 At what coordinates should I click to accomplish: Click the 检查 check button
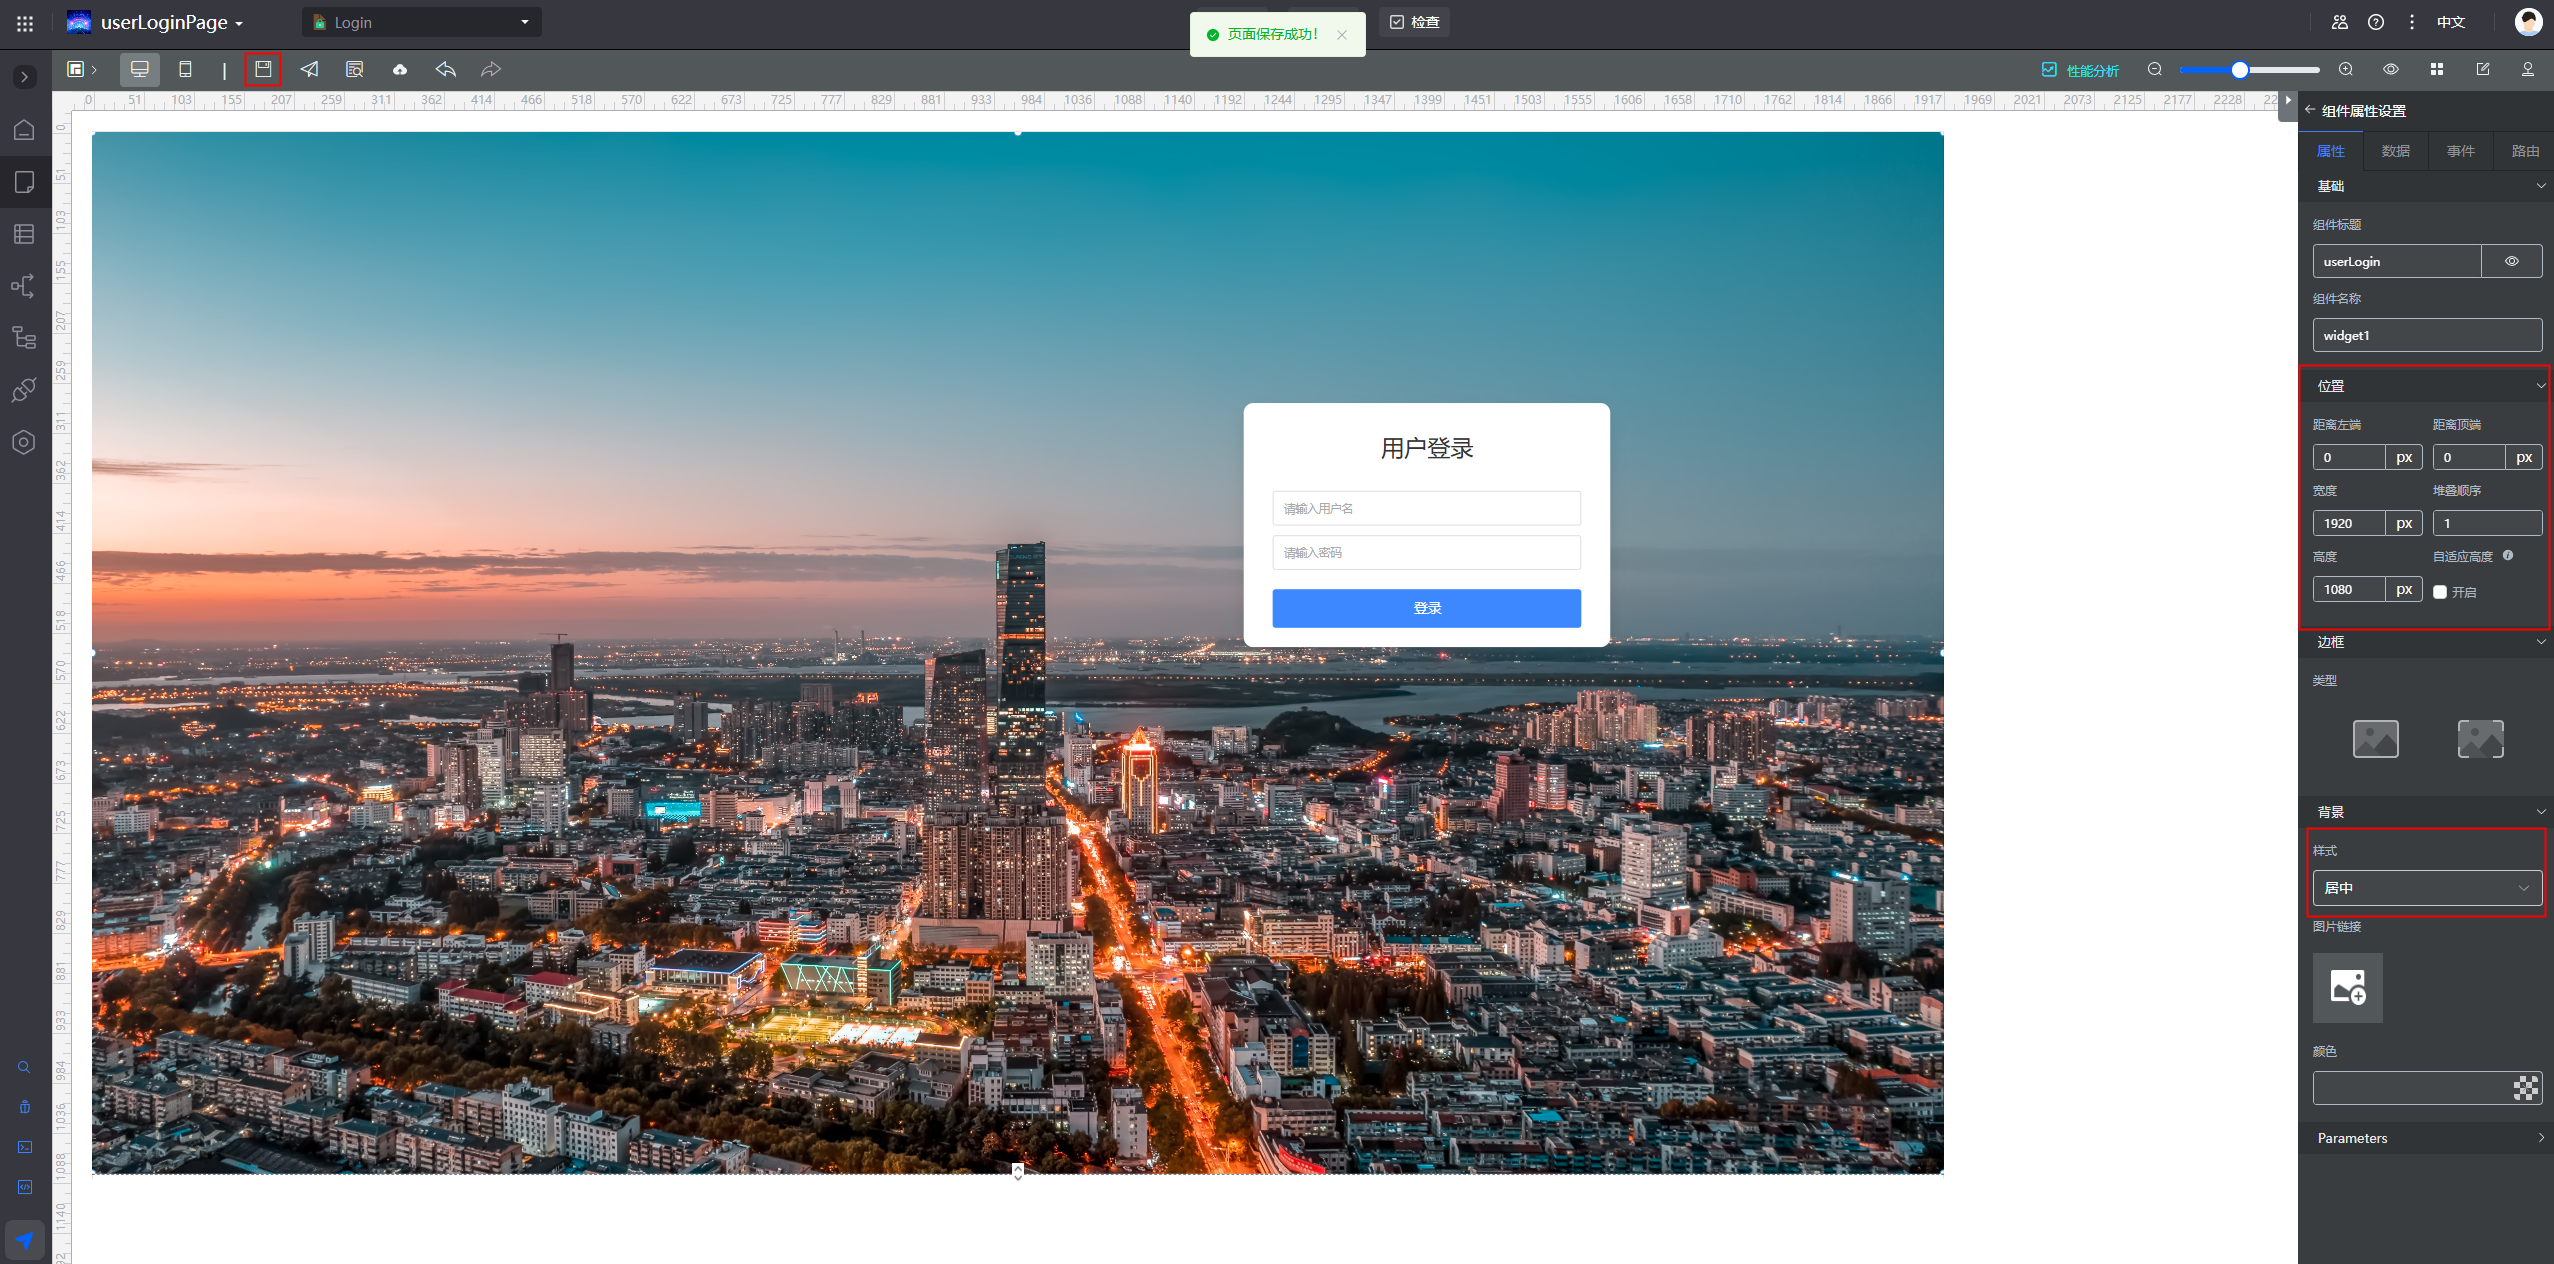1414,22
